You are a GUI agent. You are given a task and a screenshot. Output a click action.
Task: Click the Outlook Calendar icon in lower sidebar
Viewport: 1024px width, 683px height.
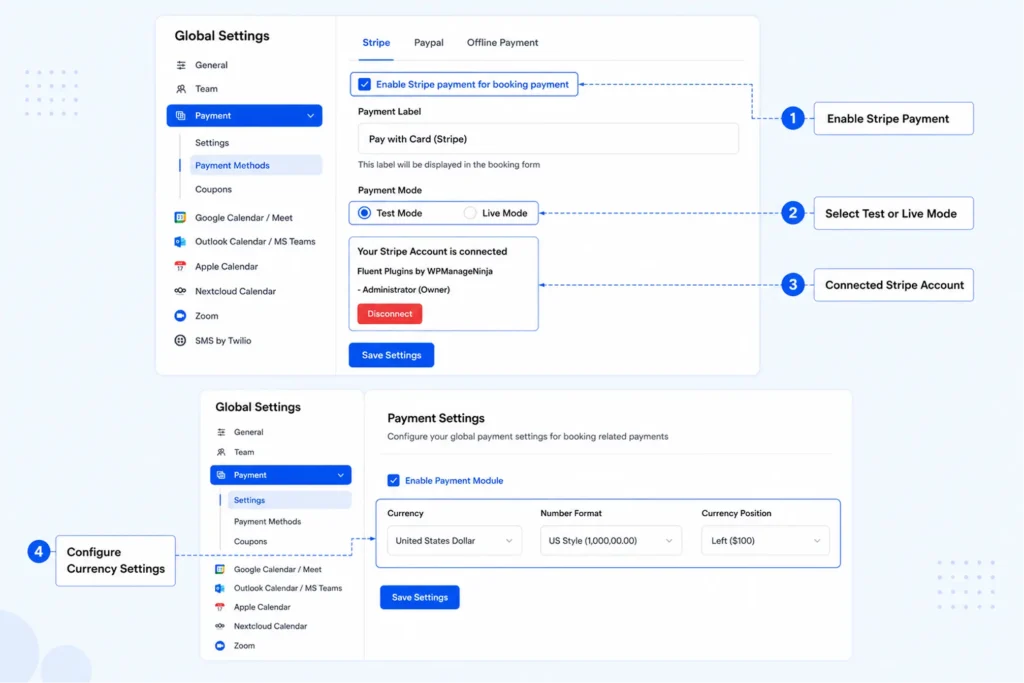[x=220, y=588]
